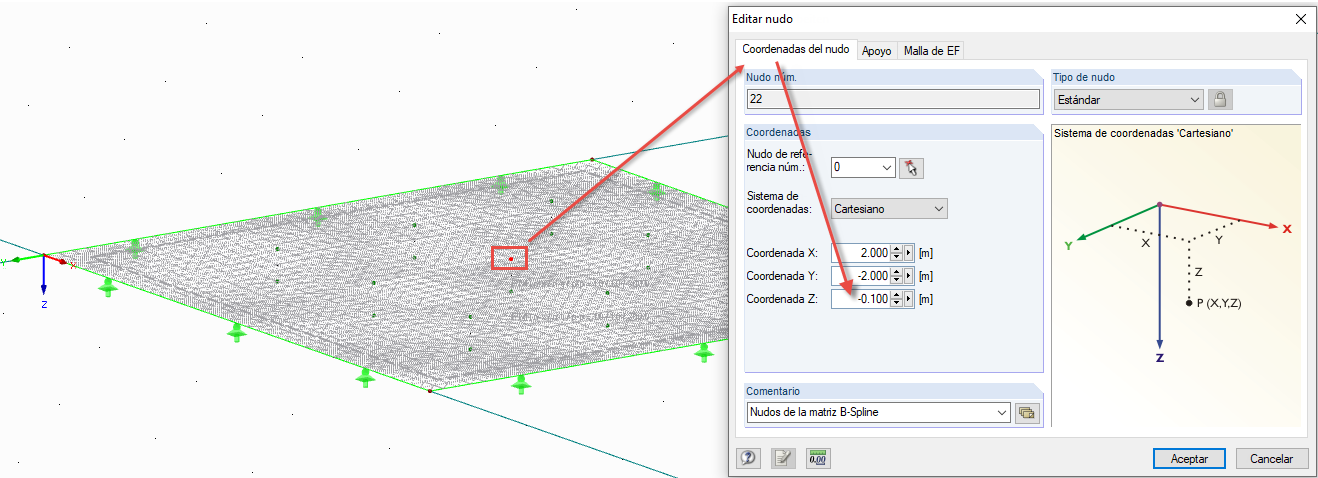Switch to the Apoyo tab
Viewport: 1318px width, 478px height.
coord(877,50)
